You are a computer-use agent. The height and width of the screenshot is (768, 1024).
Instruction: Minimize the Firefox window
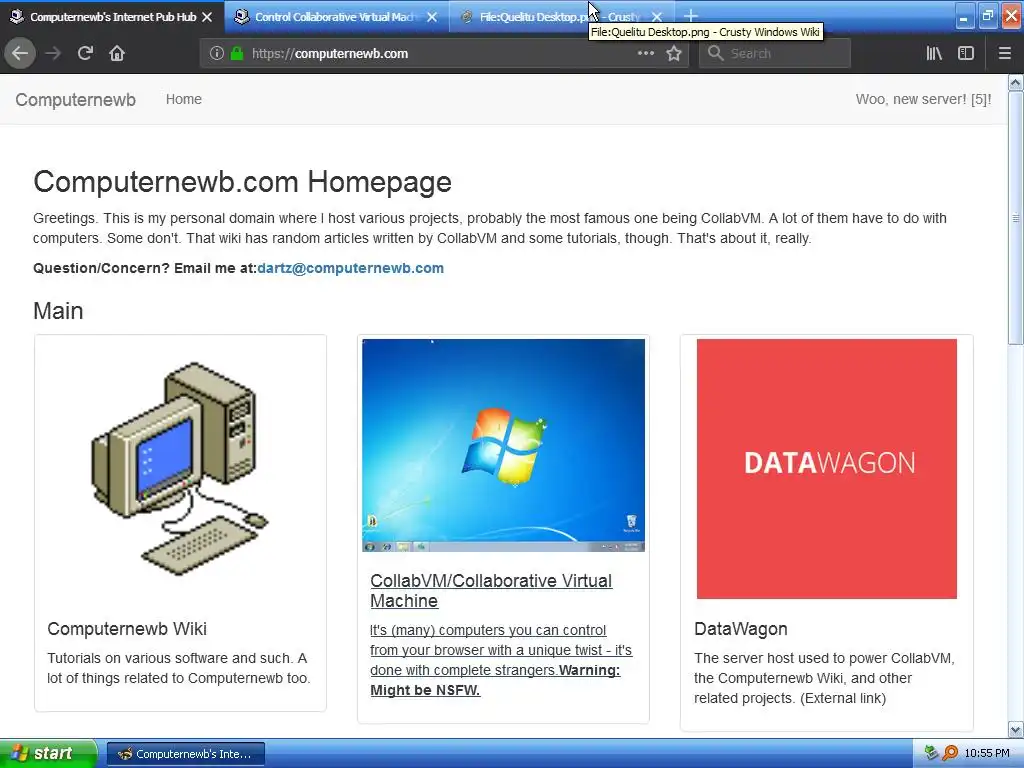(964, 16)
